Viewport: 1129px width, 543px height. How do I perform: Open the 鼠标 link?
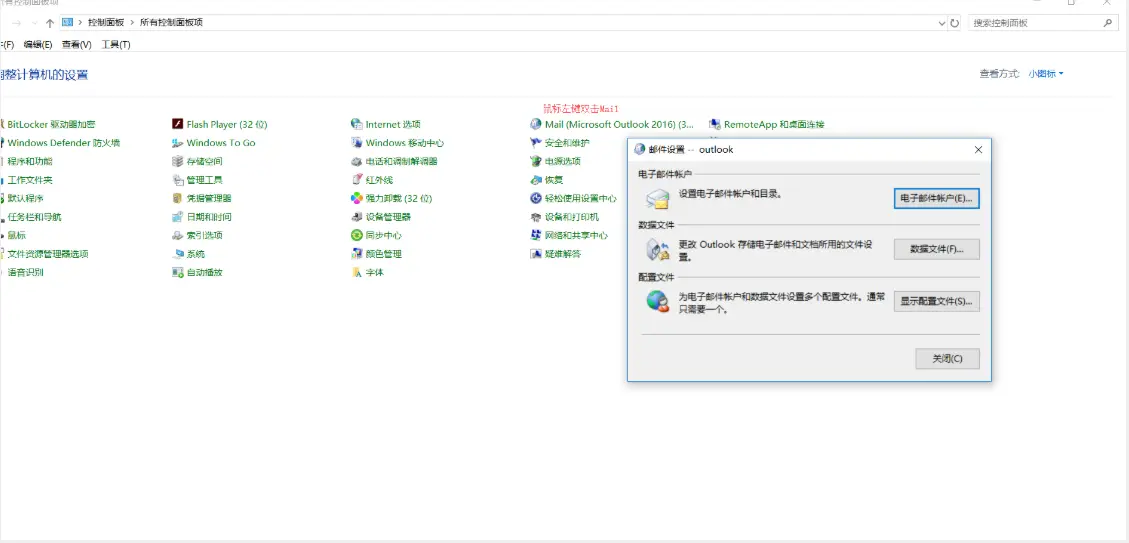pos(17,235)
